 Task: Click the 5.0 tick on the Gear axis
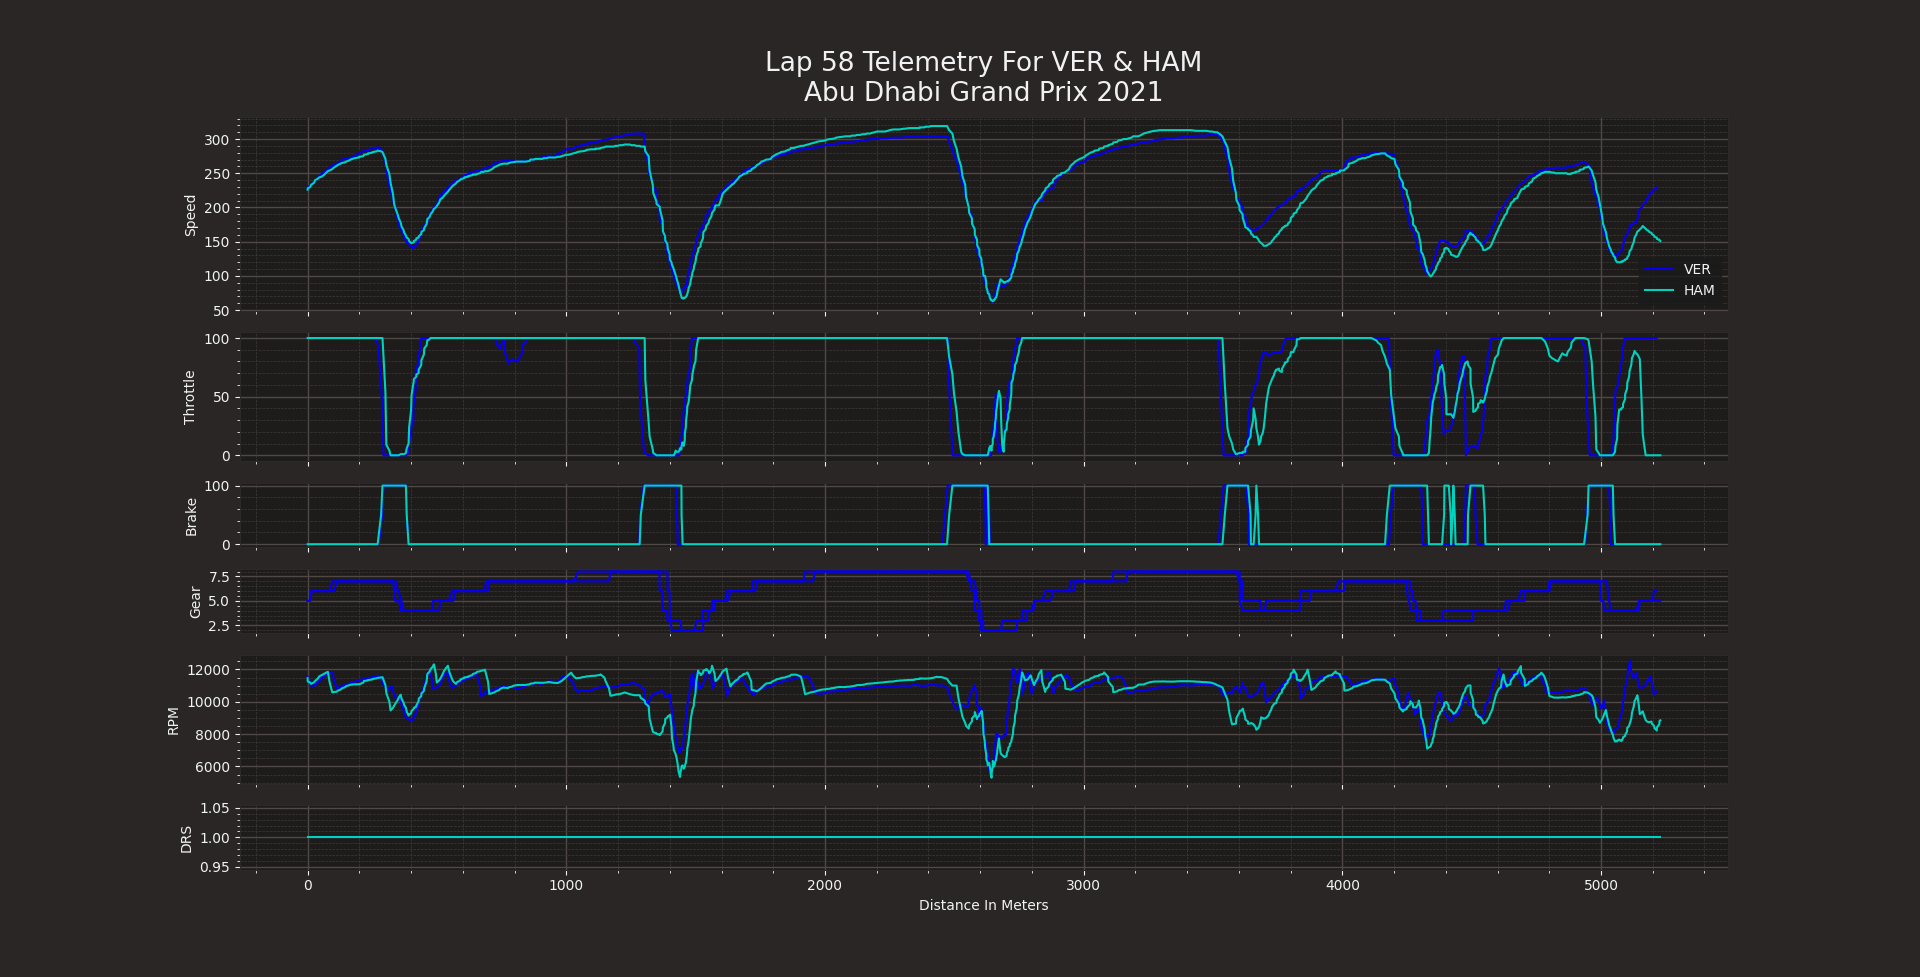click(x=219, y=602)
